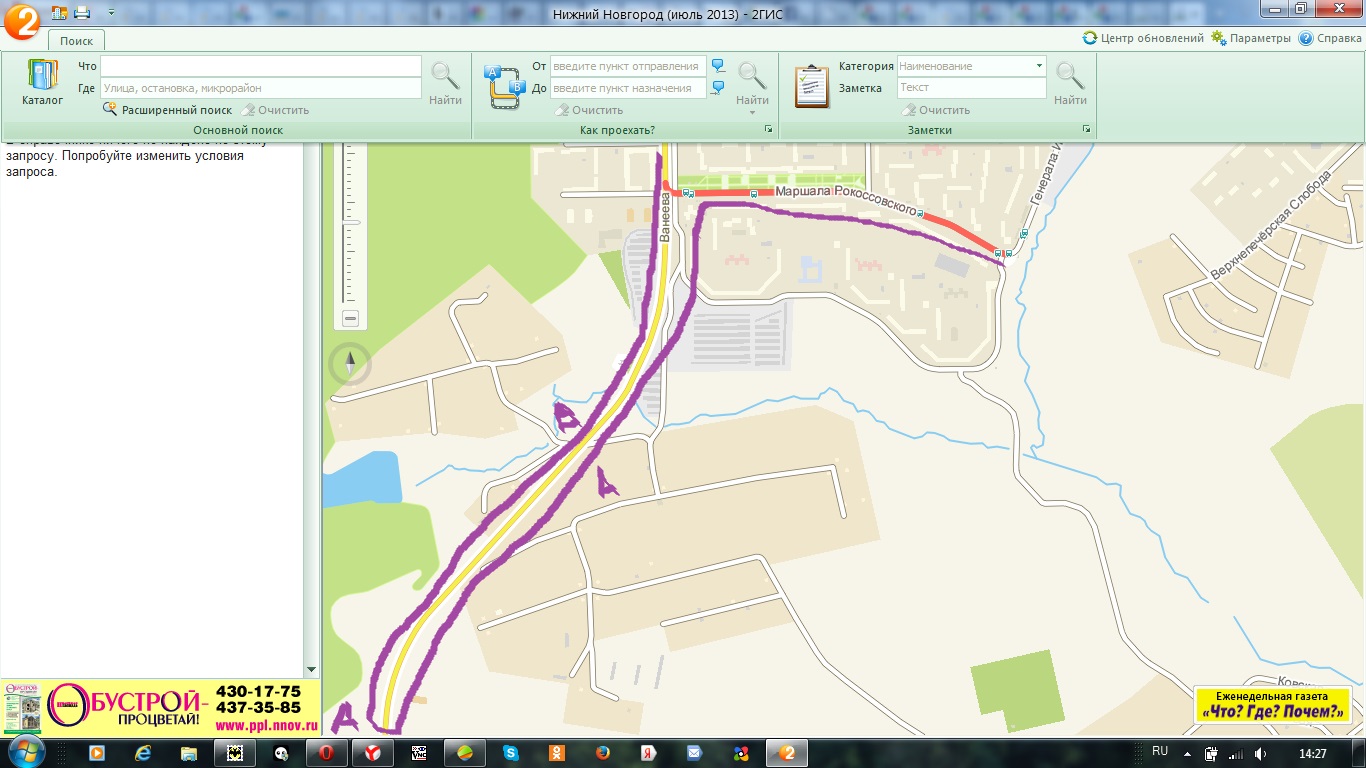Screen dimensions: 1366x768
Task: Open Opera browser from the taskbar
Action: click(x=326, y=753)
